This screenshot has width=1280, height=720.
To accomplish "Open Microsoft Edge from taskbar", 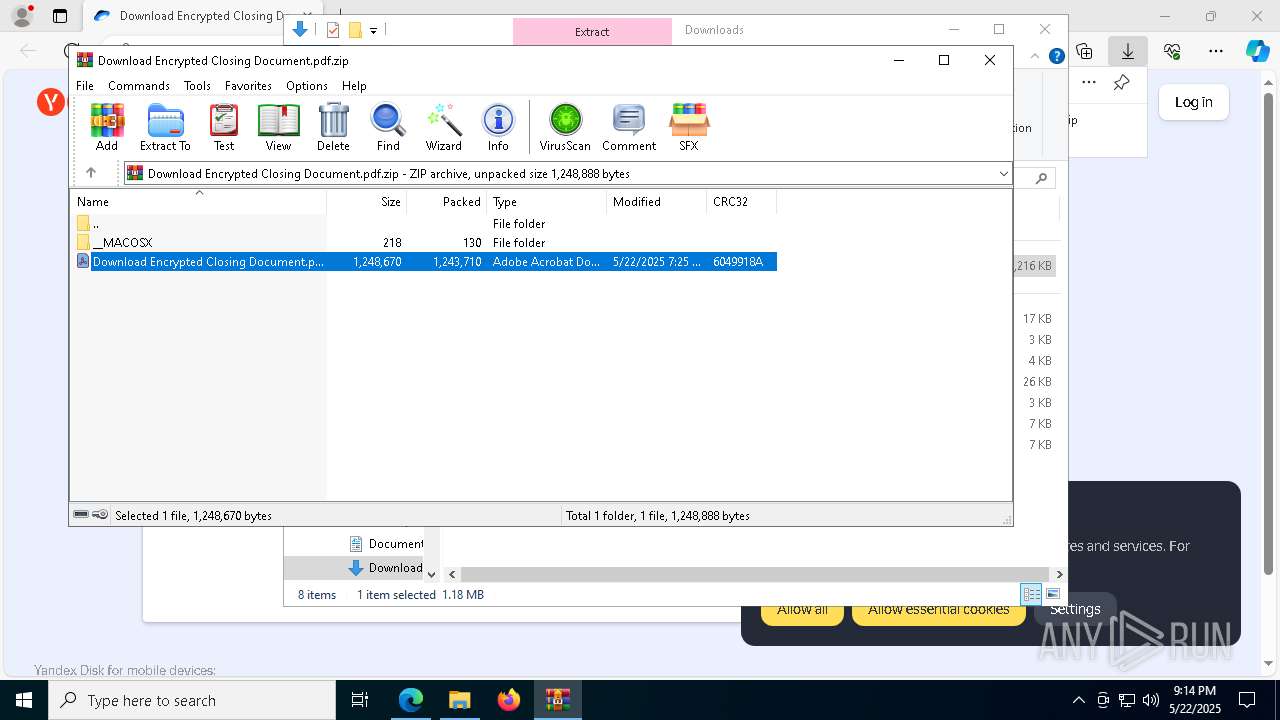I will (411, 700).
